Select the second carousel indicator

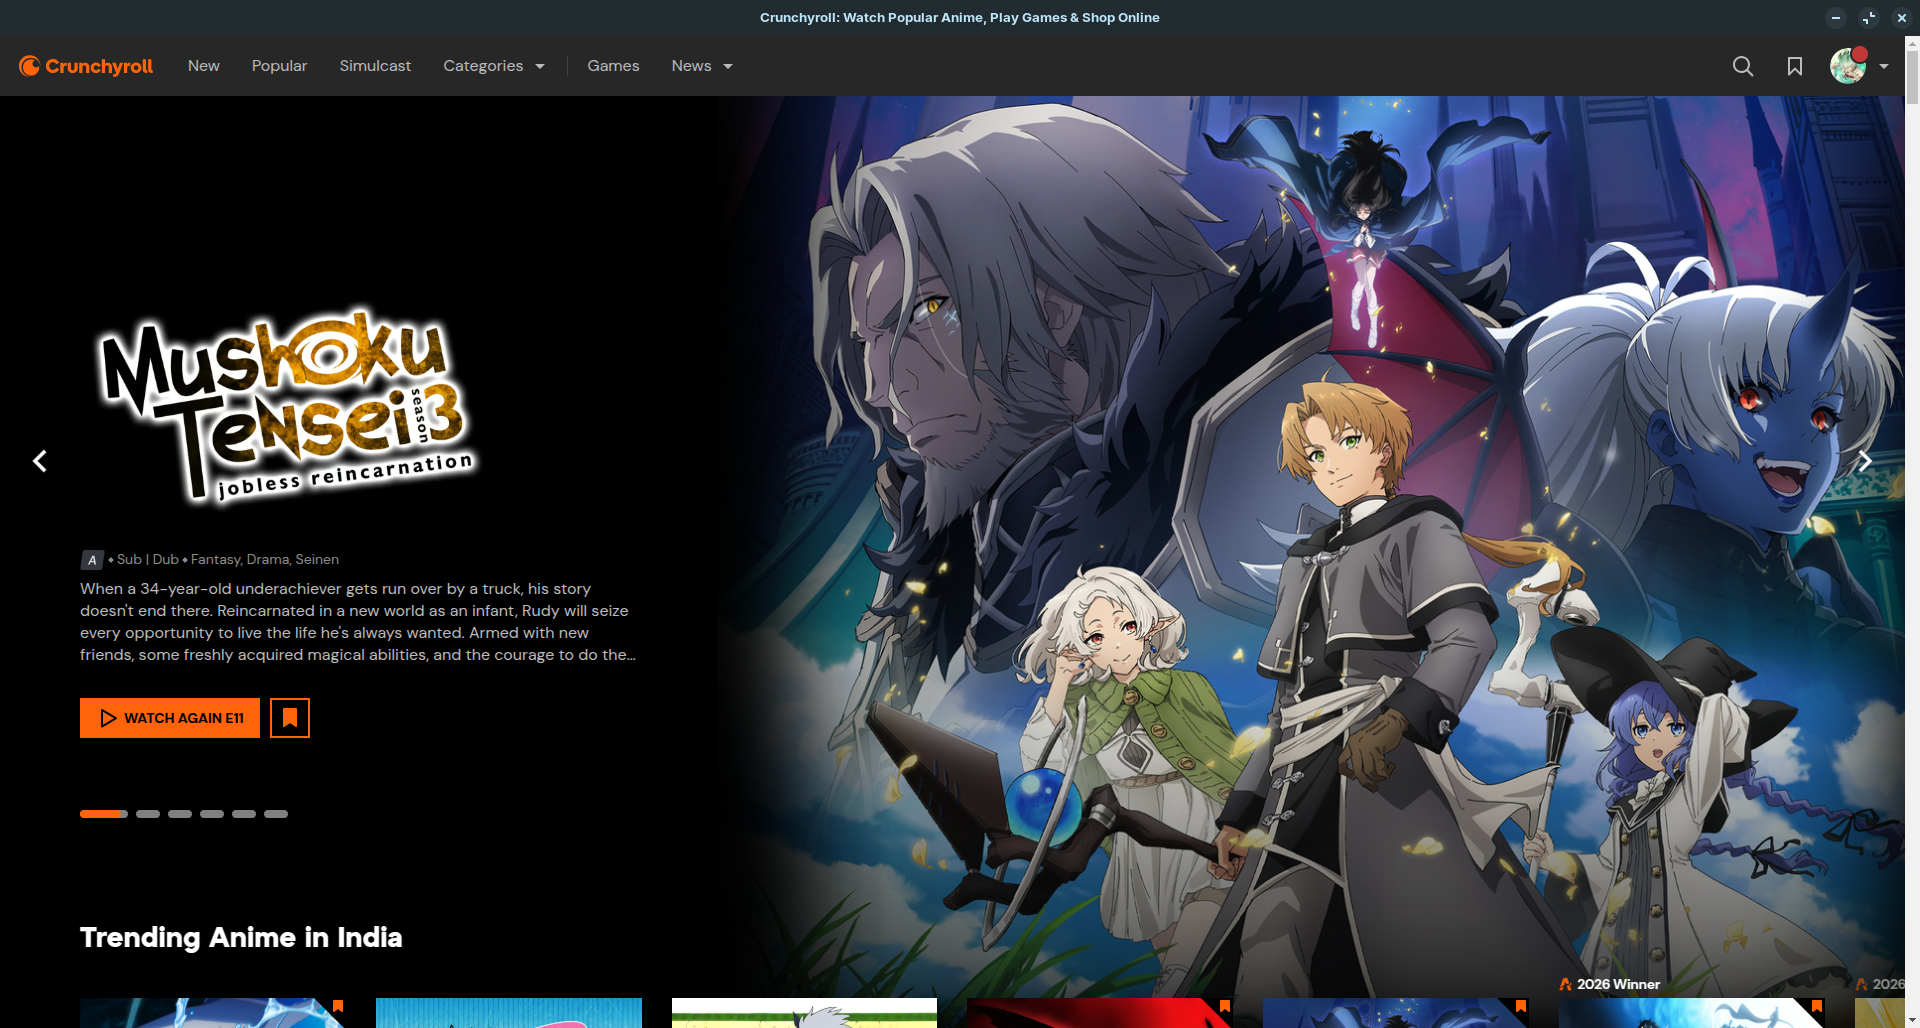click(148, 814)
